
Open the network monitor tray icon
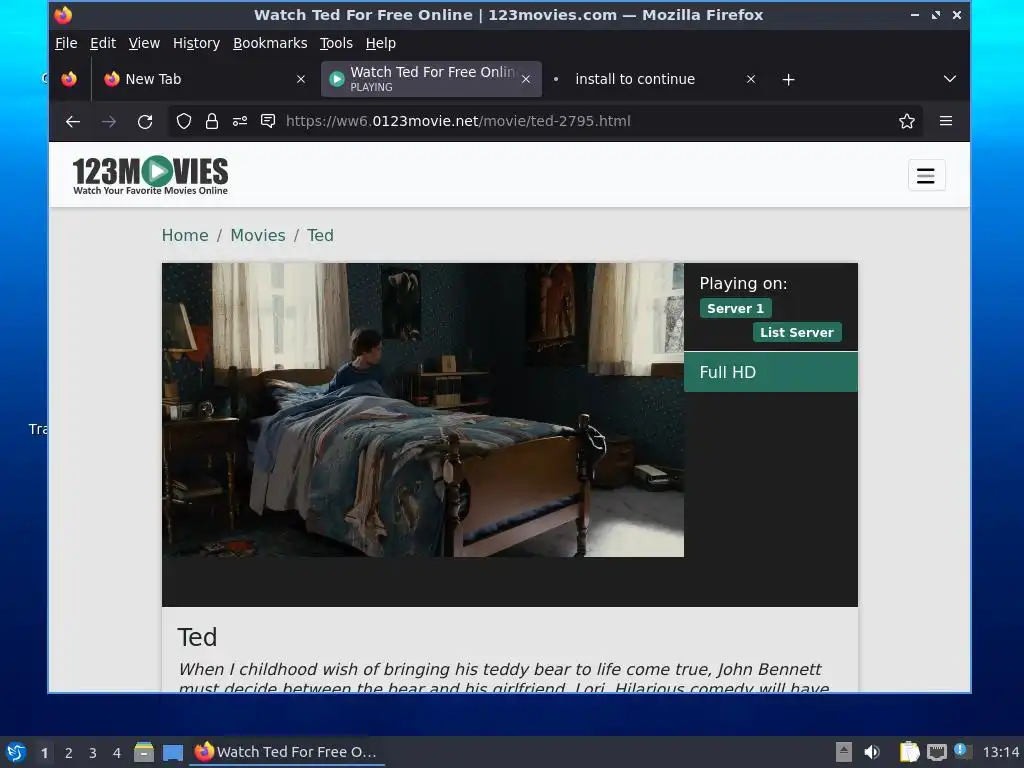[x=937, y=752]
